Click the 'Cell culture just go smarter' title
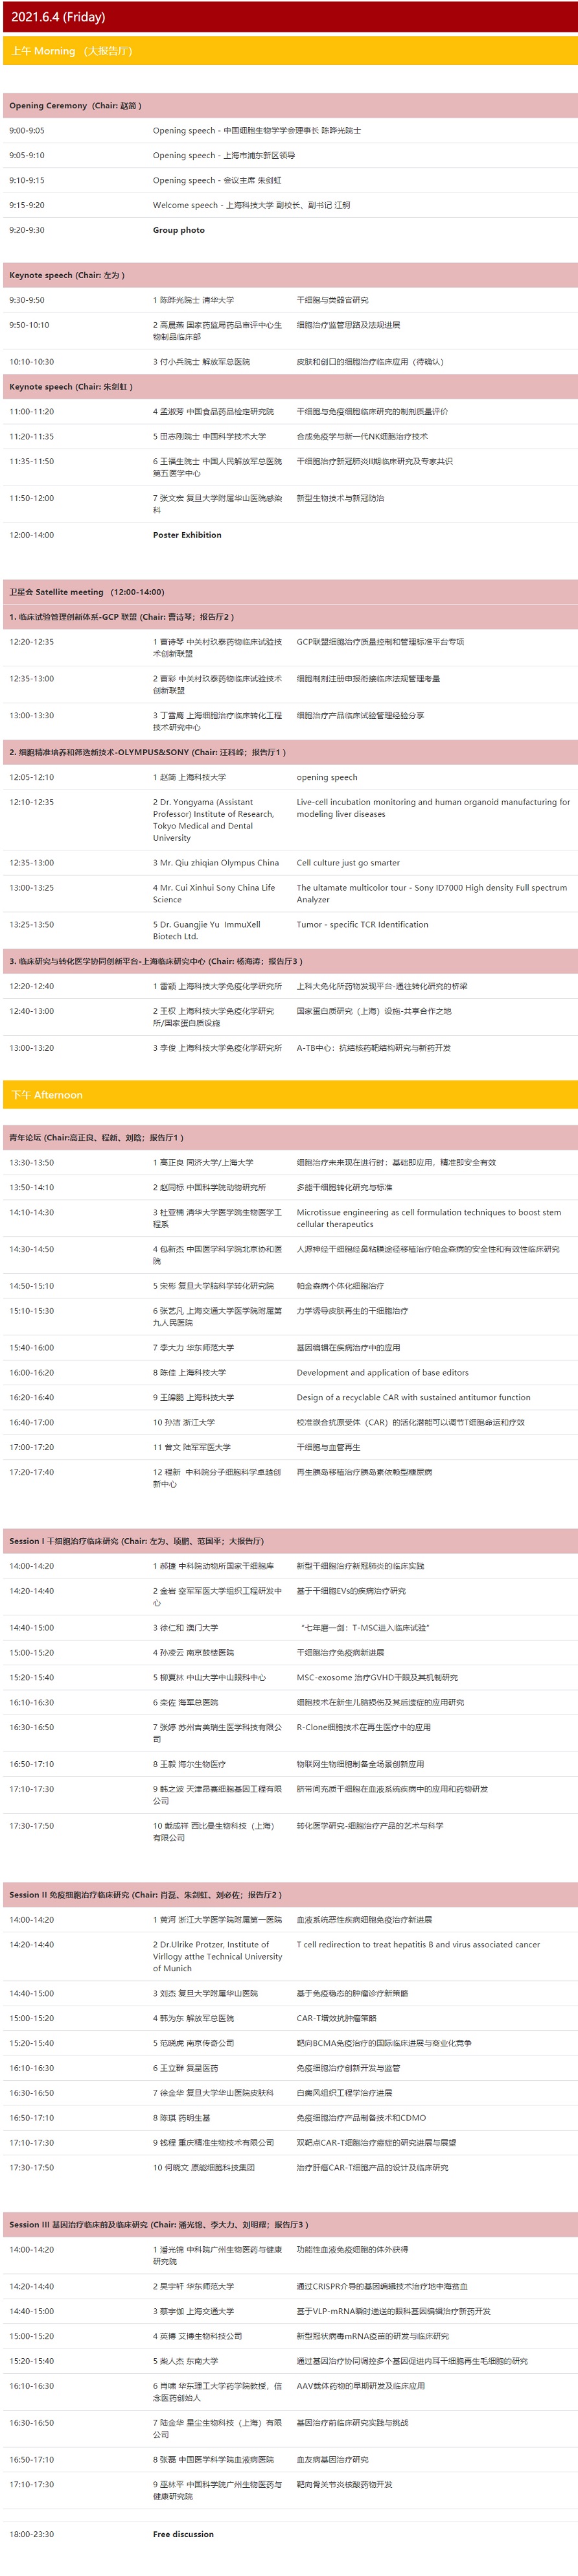This screenshot has width=578, height=2576. tap(348, 862)
